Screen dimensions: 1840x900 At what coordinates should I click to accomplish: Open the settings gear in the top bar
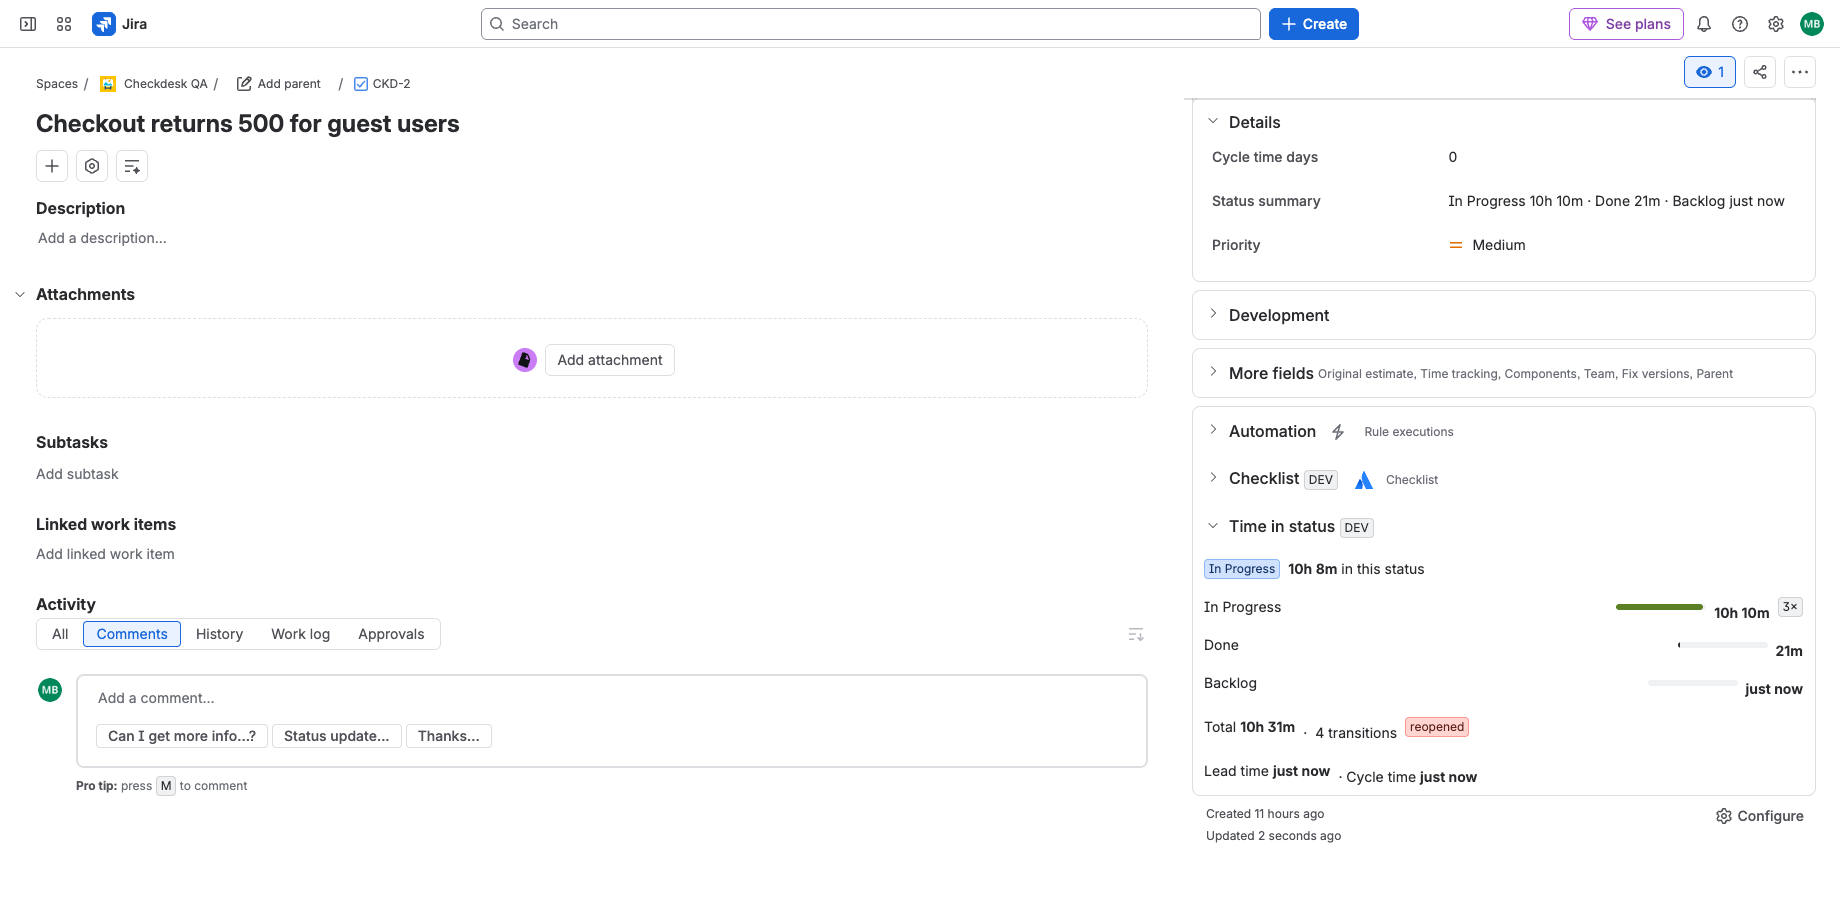tap(1776, 24)
